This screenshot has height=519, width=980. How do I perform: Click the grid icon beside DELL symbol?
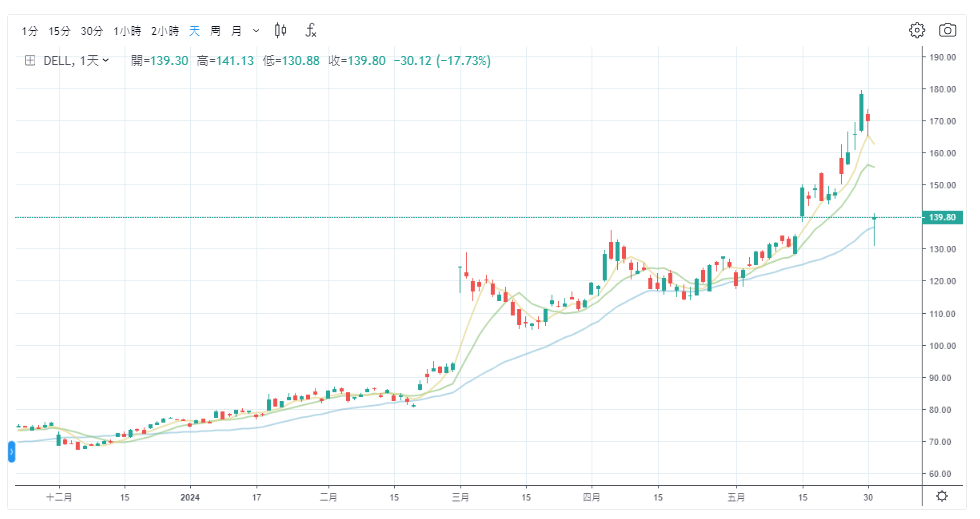click(x=29, y=61)
